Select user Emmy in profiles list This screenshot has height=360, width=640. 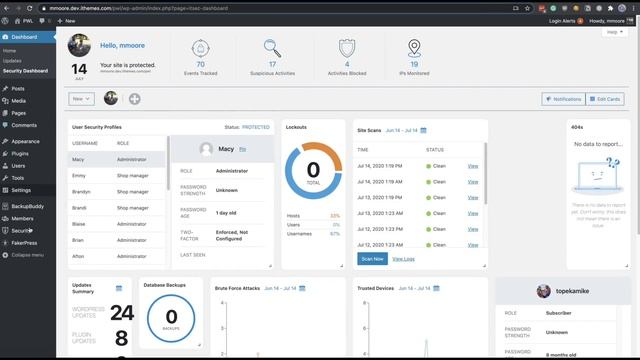coord(117,176)
